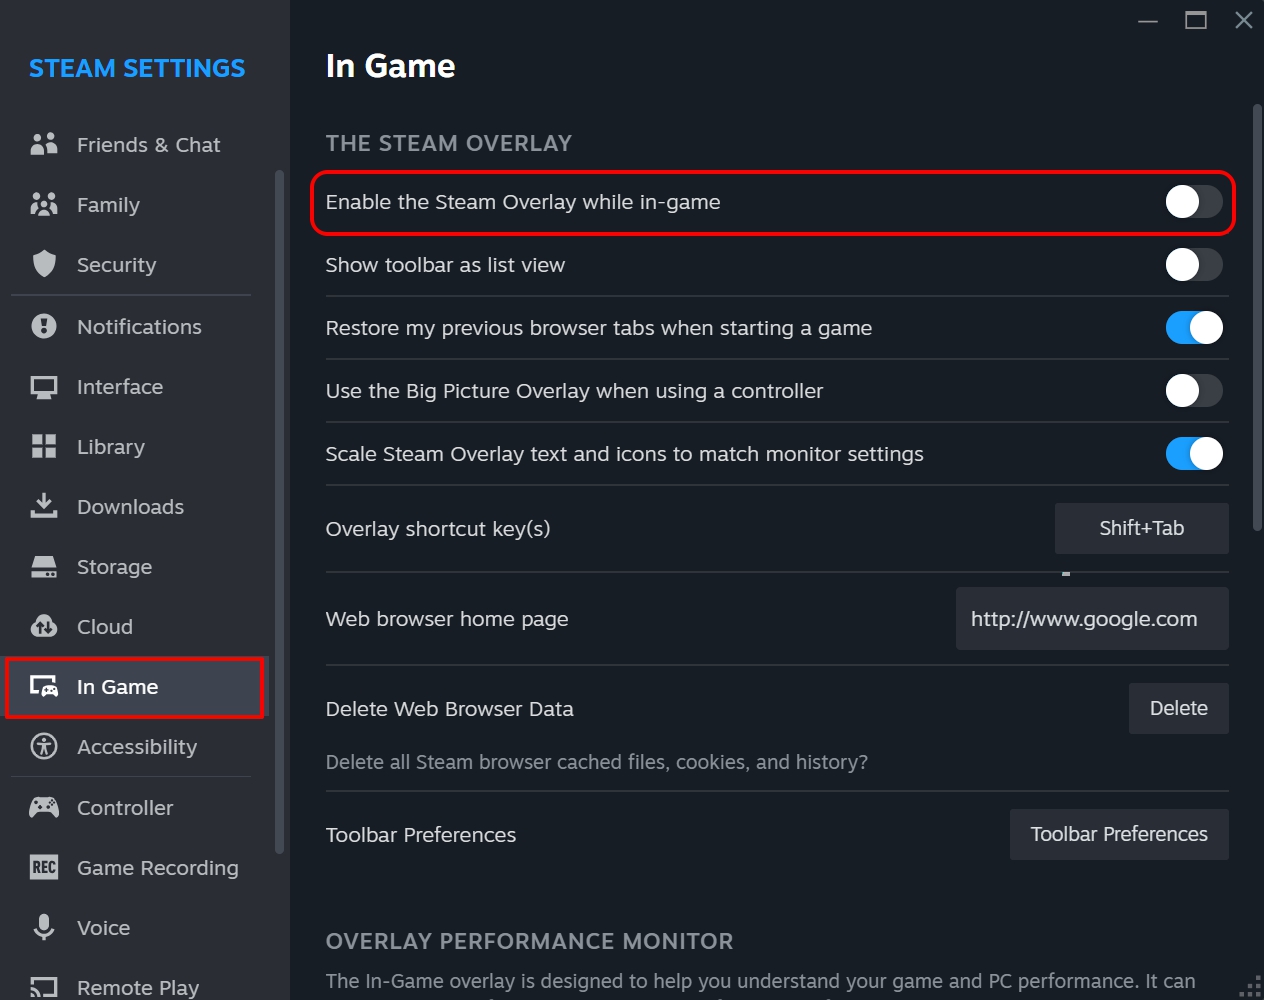Open Friends & Chat settings via its icon
The height and width of the screenshot is (1000, 1264).
(44, 144)
